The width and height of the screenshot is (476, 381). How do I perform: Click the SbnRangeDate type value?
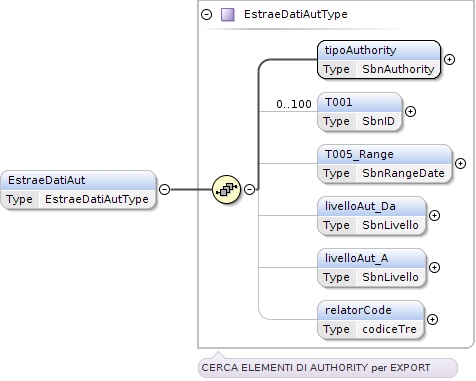coord(403,173)
